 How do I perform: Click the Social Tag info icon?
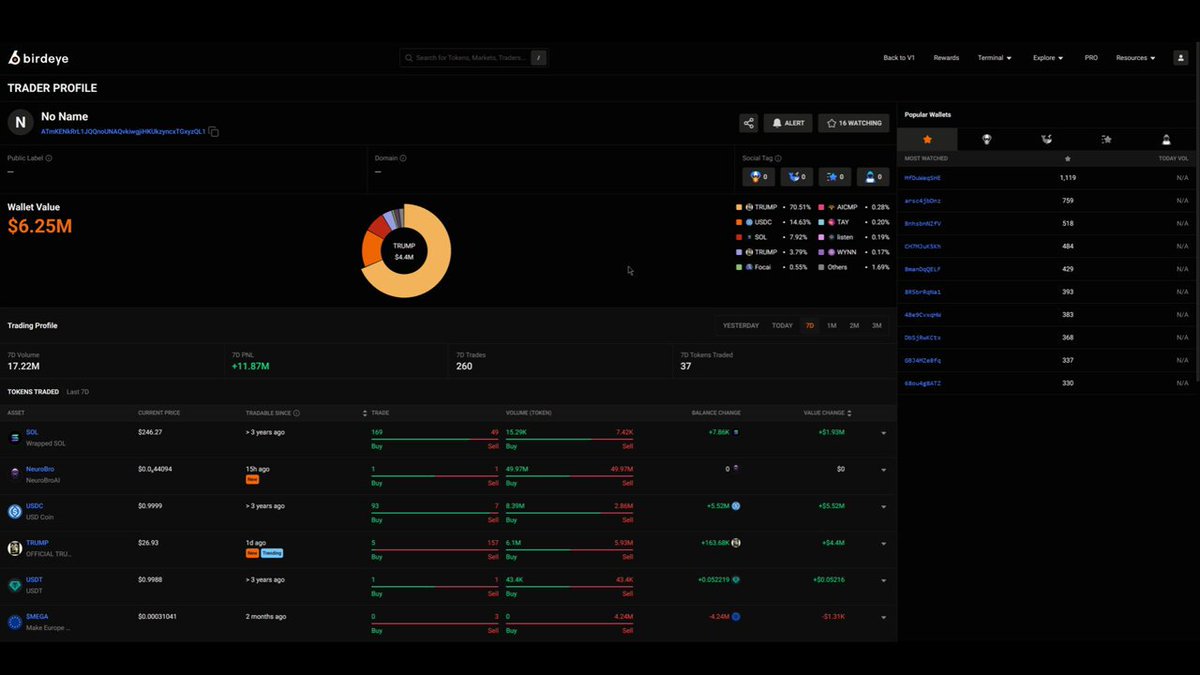tap(778, 158)
